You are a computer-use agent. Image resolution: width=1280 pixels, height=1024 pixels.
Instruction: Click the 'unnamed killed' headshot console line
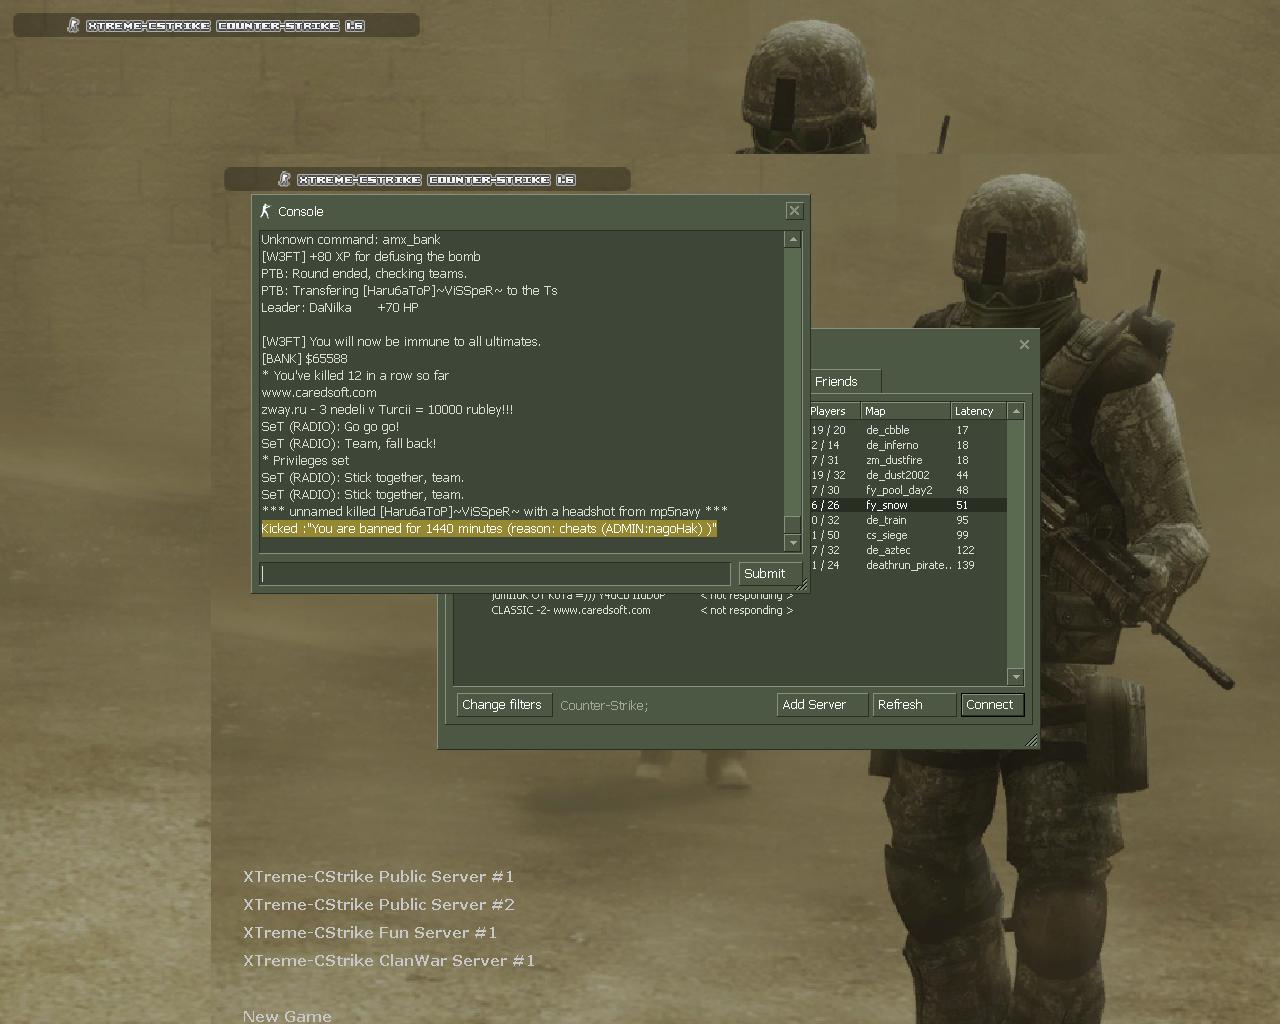(494, 511)
